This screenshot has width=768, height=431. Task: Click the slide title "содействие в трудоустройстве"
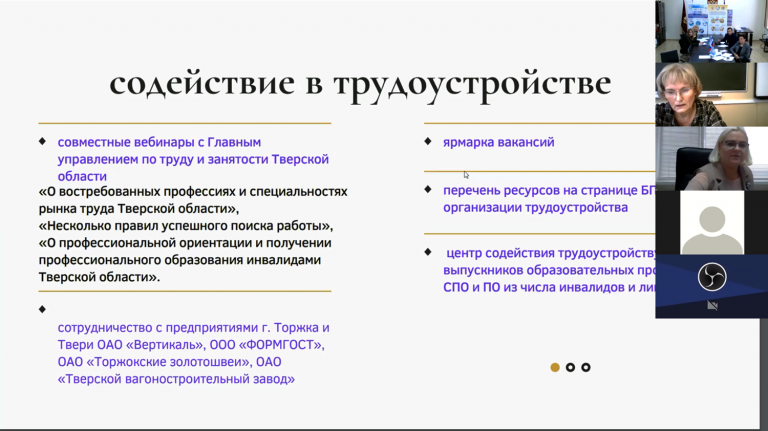(360, 83)
